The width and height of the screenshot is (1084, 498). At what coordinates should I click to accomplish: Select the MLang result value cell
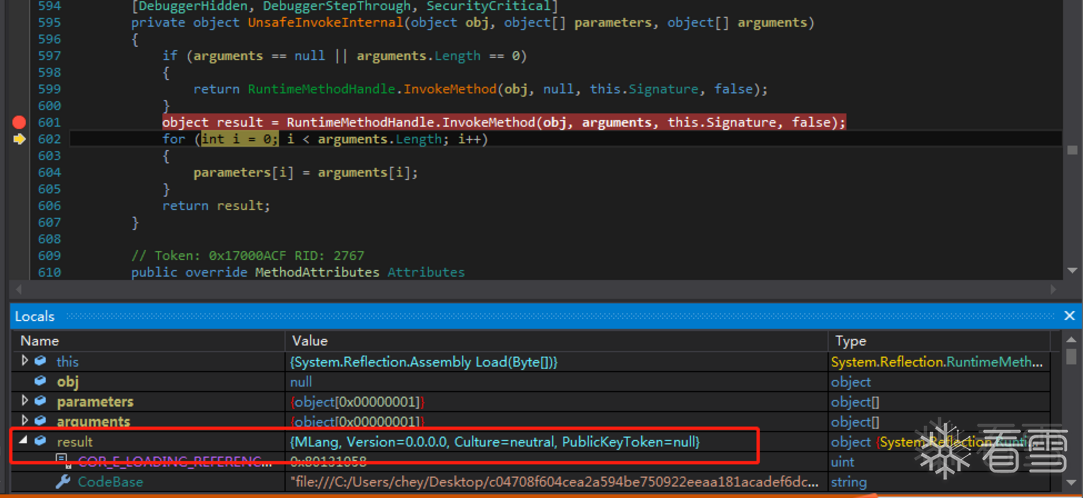click(x=556, y=441)
